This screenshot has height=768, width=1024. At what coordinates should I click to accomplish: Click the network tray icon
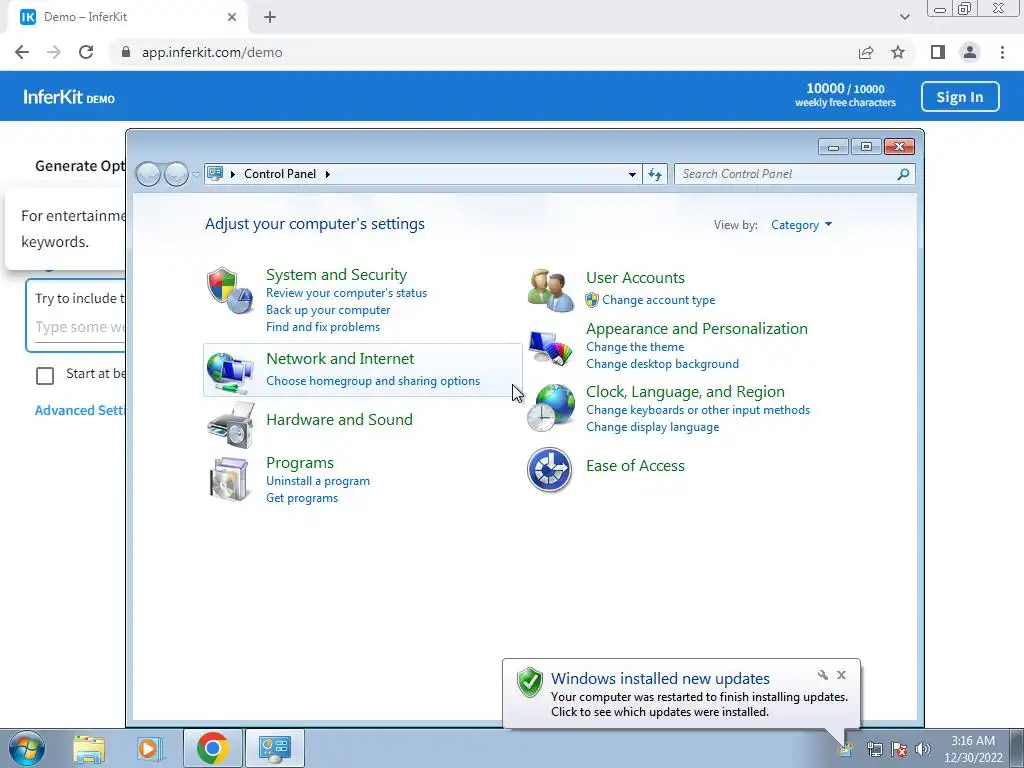tap(874, 749)
